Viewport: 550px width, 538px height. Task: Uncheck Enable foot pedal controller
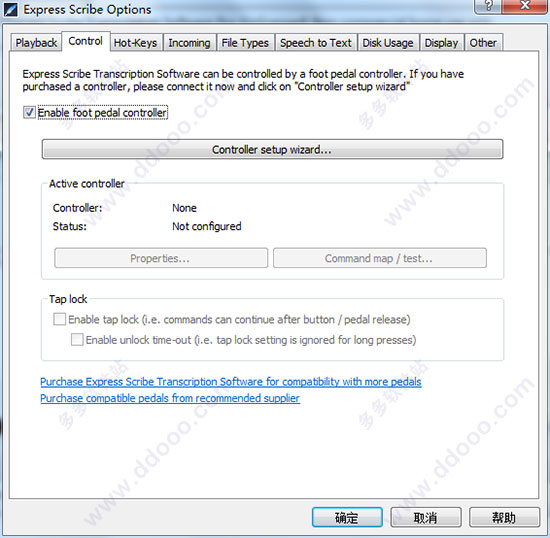pos(29,113)
